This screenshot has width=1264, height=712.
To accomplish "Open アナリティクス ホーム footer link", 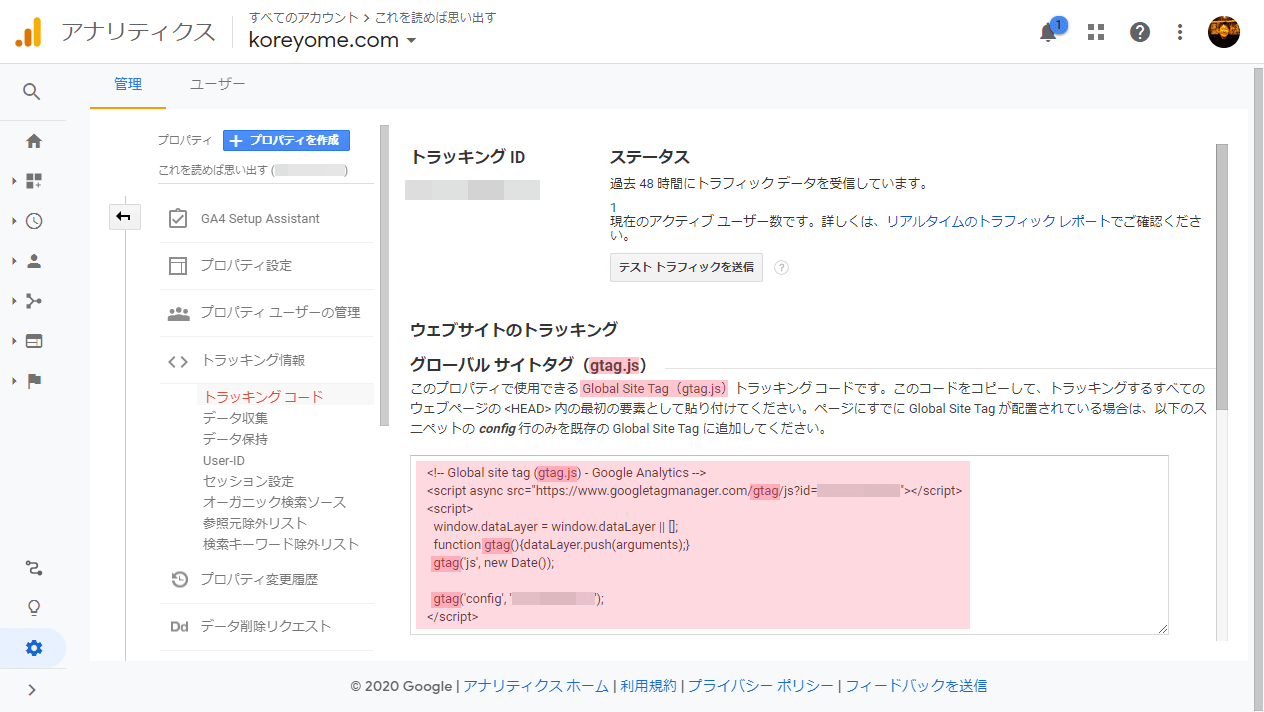I will pyautogui.click(x=535, y=686).
